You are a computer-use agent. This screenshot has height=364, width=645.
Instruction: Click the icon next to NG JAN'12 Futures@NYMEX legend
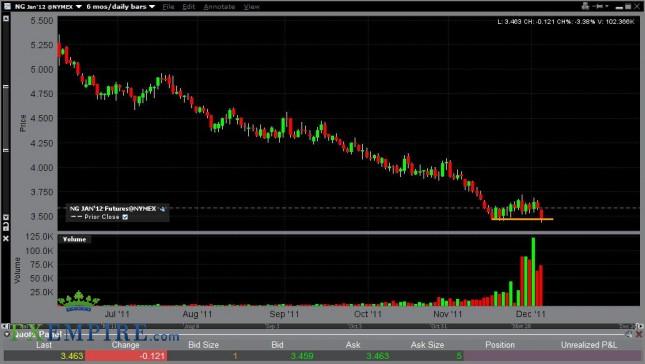[162, 209]
